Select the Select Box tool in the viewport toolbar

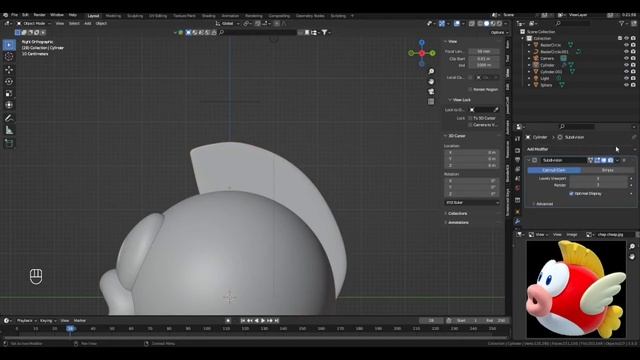pyautogui.click(x=9, y=45)
